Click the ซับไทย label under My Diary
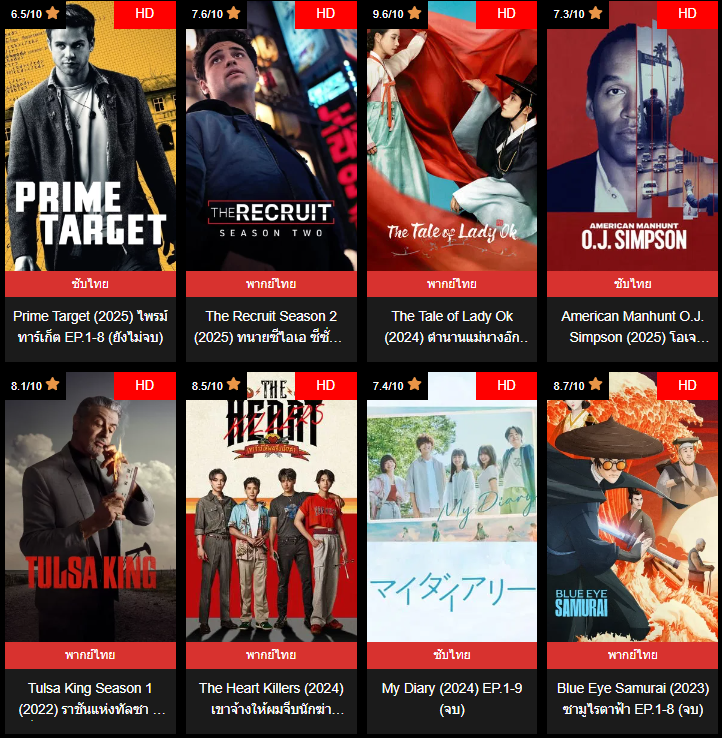722x738 pixels. click(452, 655)
